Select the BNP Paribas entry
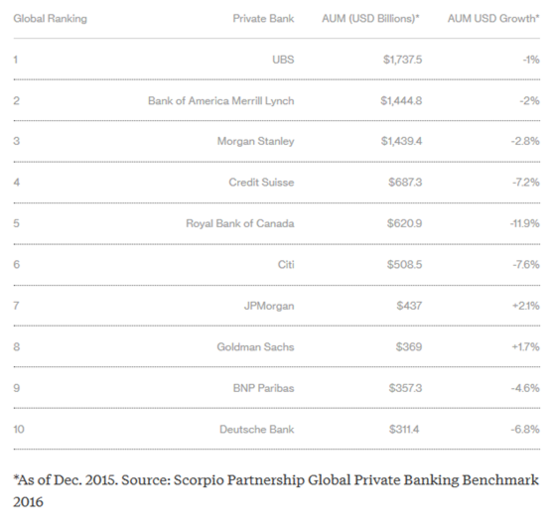Screen dimensions: 550x524 [x=263, y=388]
